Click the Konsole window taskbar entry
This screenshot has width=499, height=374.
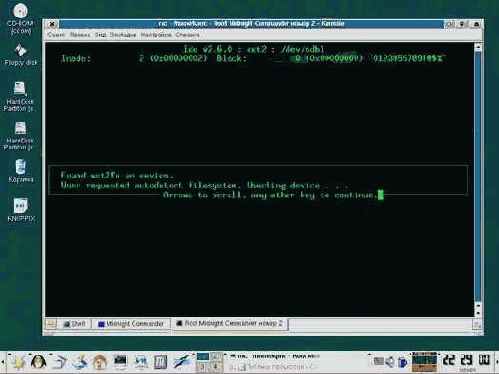pyautogui.click(x=275, y=357)
